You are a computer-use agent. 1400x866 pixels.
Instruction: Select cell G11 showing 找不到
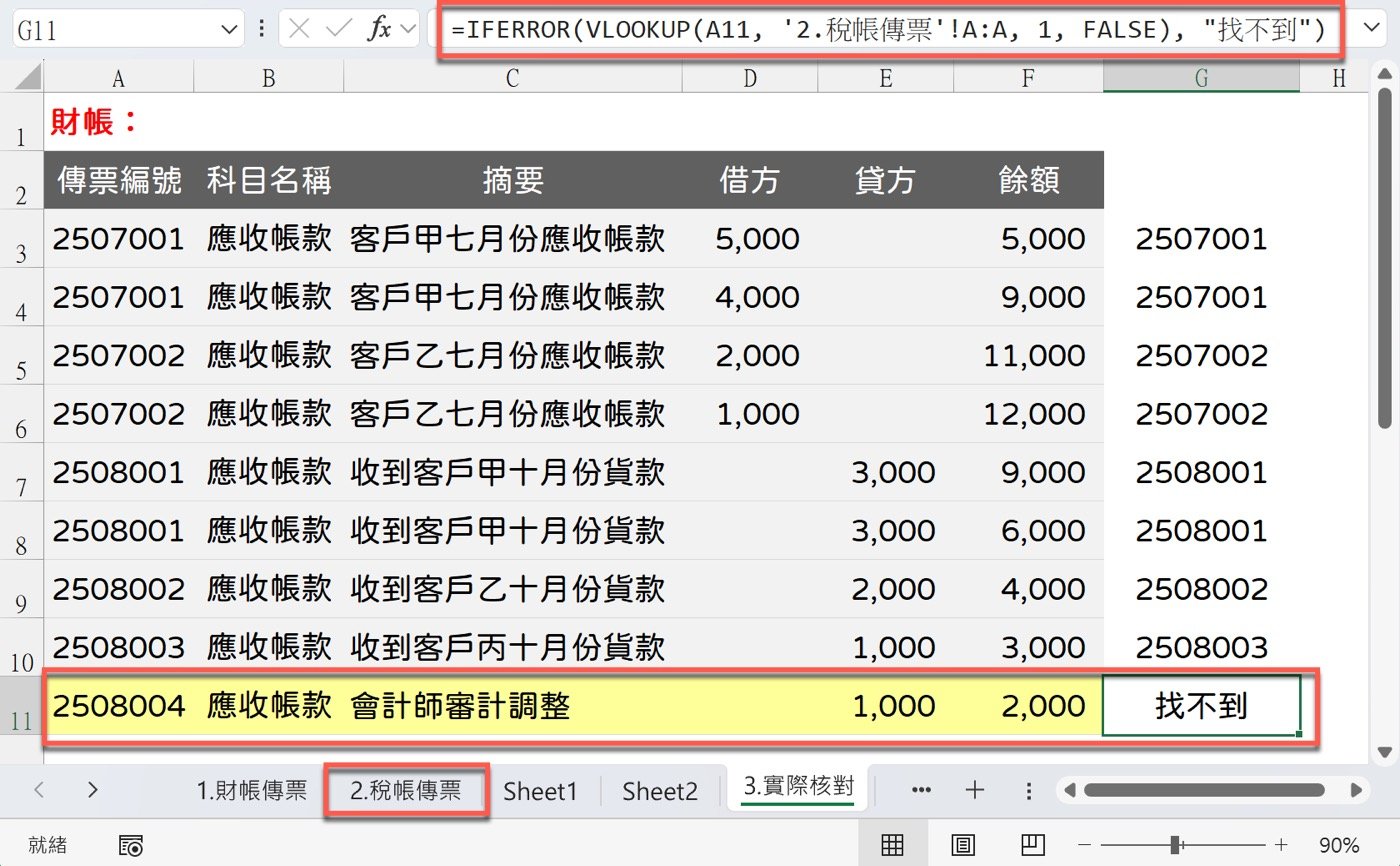[1201, 706]
